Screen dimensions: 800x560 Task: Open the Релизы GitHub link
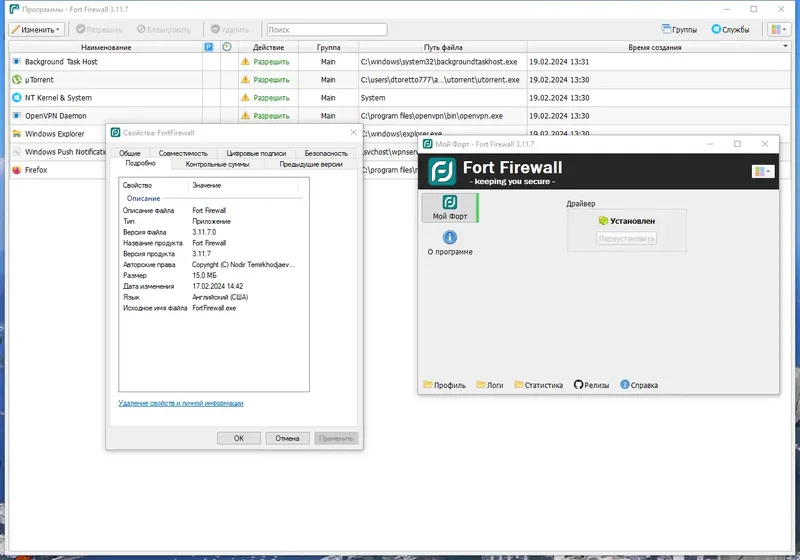click(x=591, y=385)
